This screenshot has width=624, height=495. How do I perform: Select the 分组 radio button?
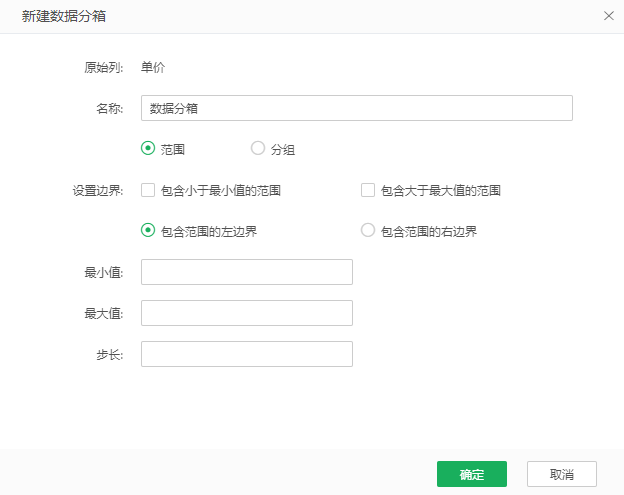point(258,149)
